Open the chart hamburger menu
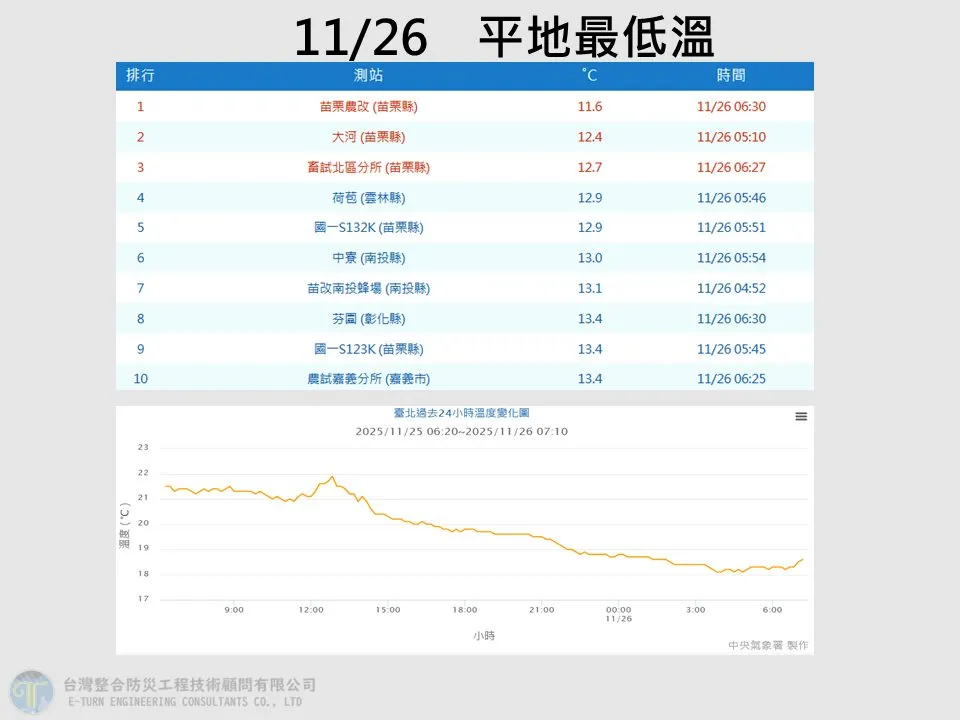The width and height of the screenshot is (960, 720). 800,417
